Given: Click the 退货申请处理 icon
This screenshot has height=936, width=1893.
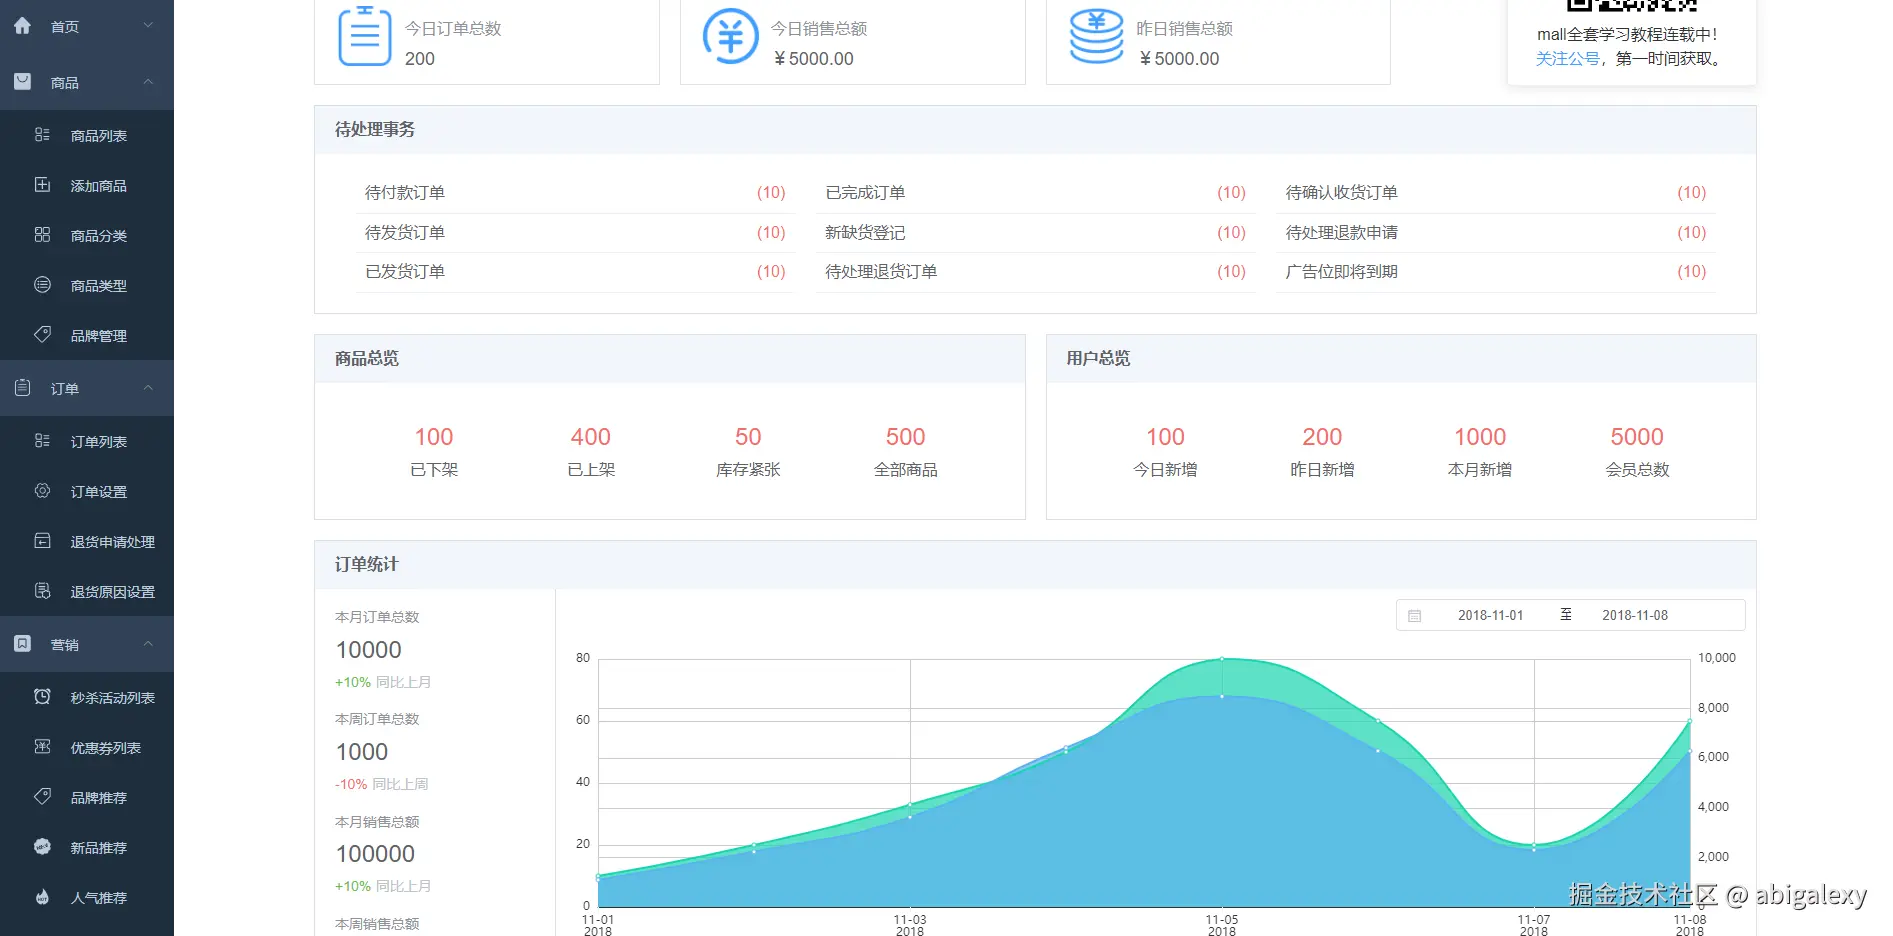Looking at the screenshot, I should click(x=42, y=541).
